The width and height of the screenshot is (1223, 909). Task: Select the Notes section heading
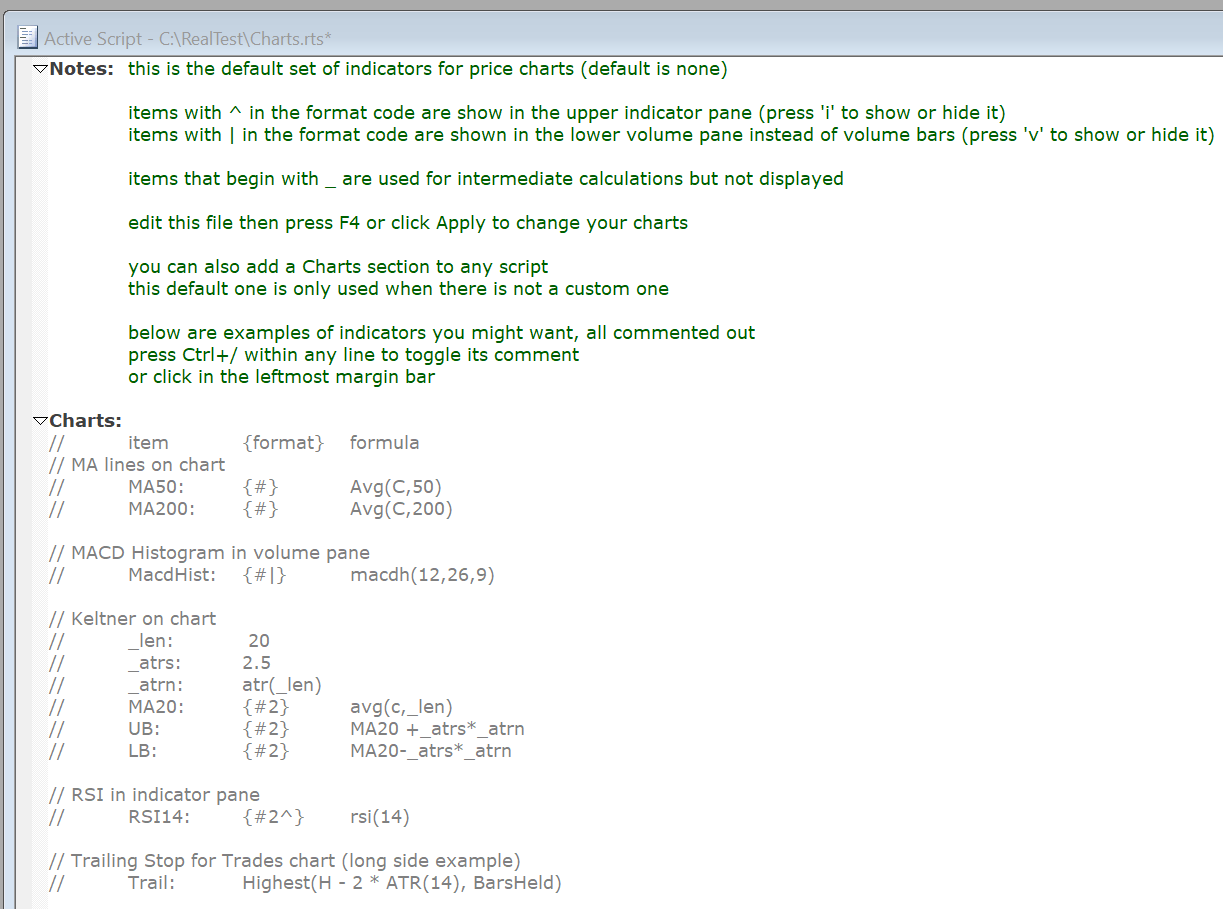pos(81,69)
